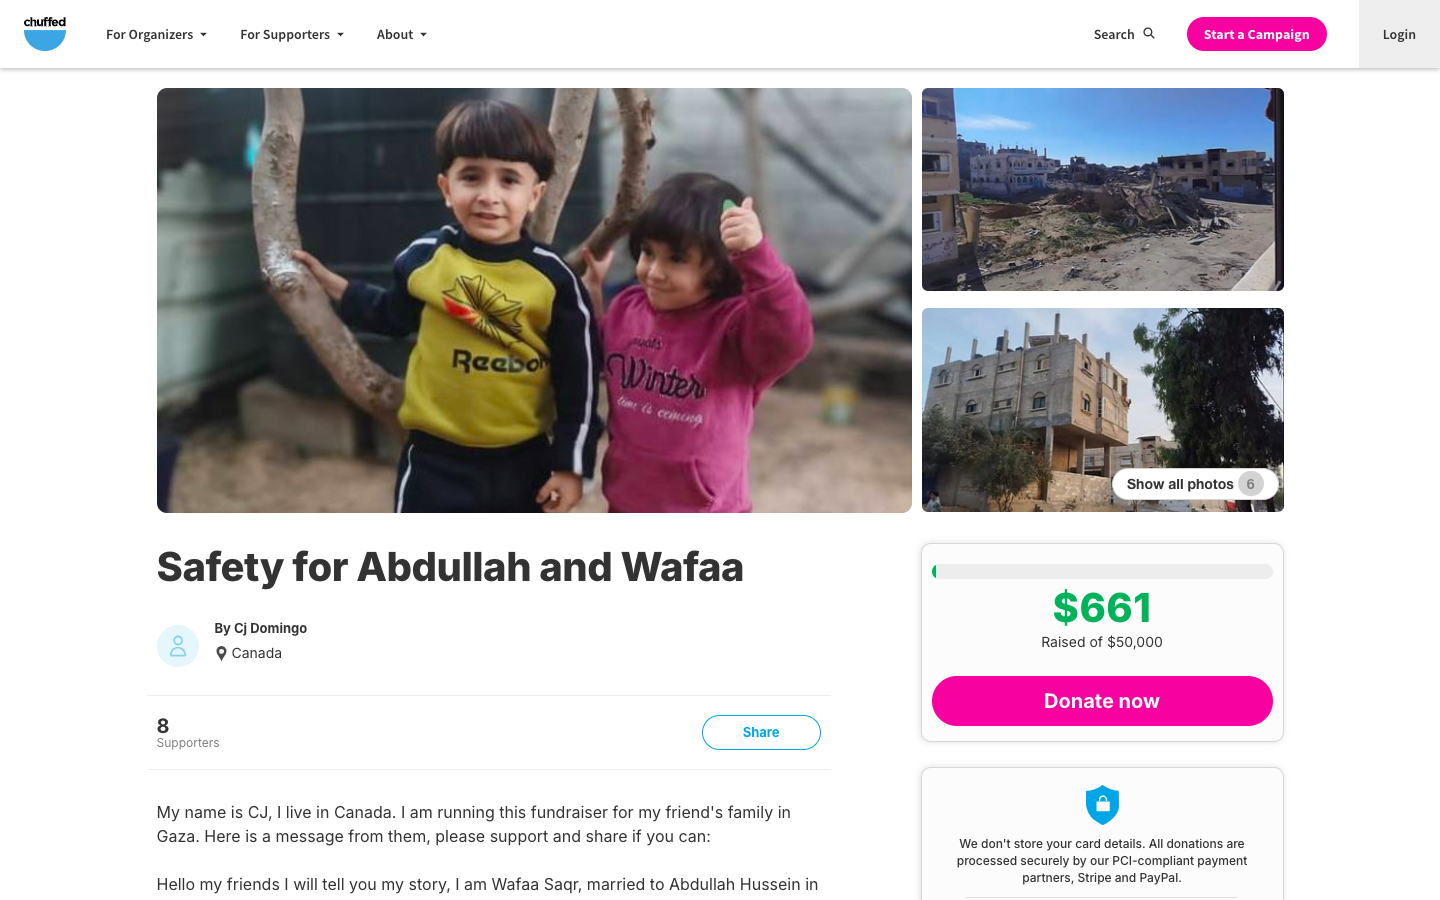The image size is (1440, 900).
Task: Open the main photo of two children
Action: 534,300
